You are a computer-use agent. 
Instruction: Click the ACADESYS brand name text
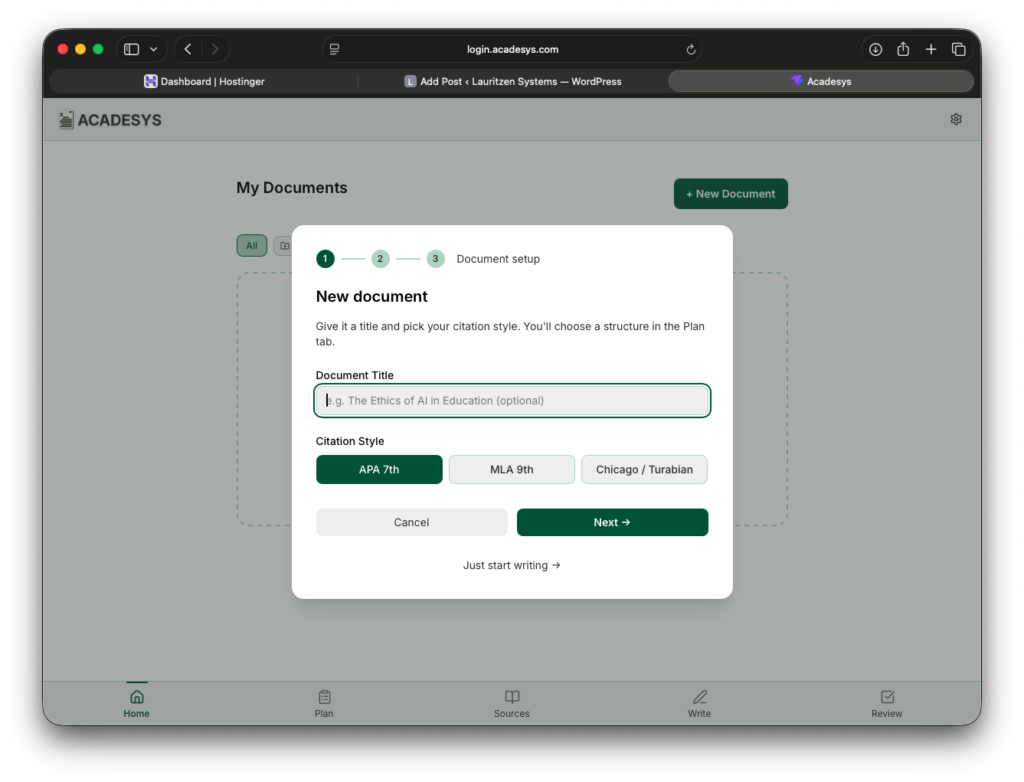[x=120, y=120]
